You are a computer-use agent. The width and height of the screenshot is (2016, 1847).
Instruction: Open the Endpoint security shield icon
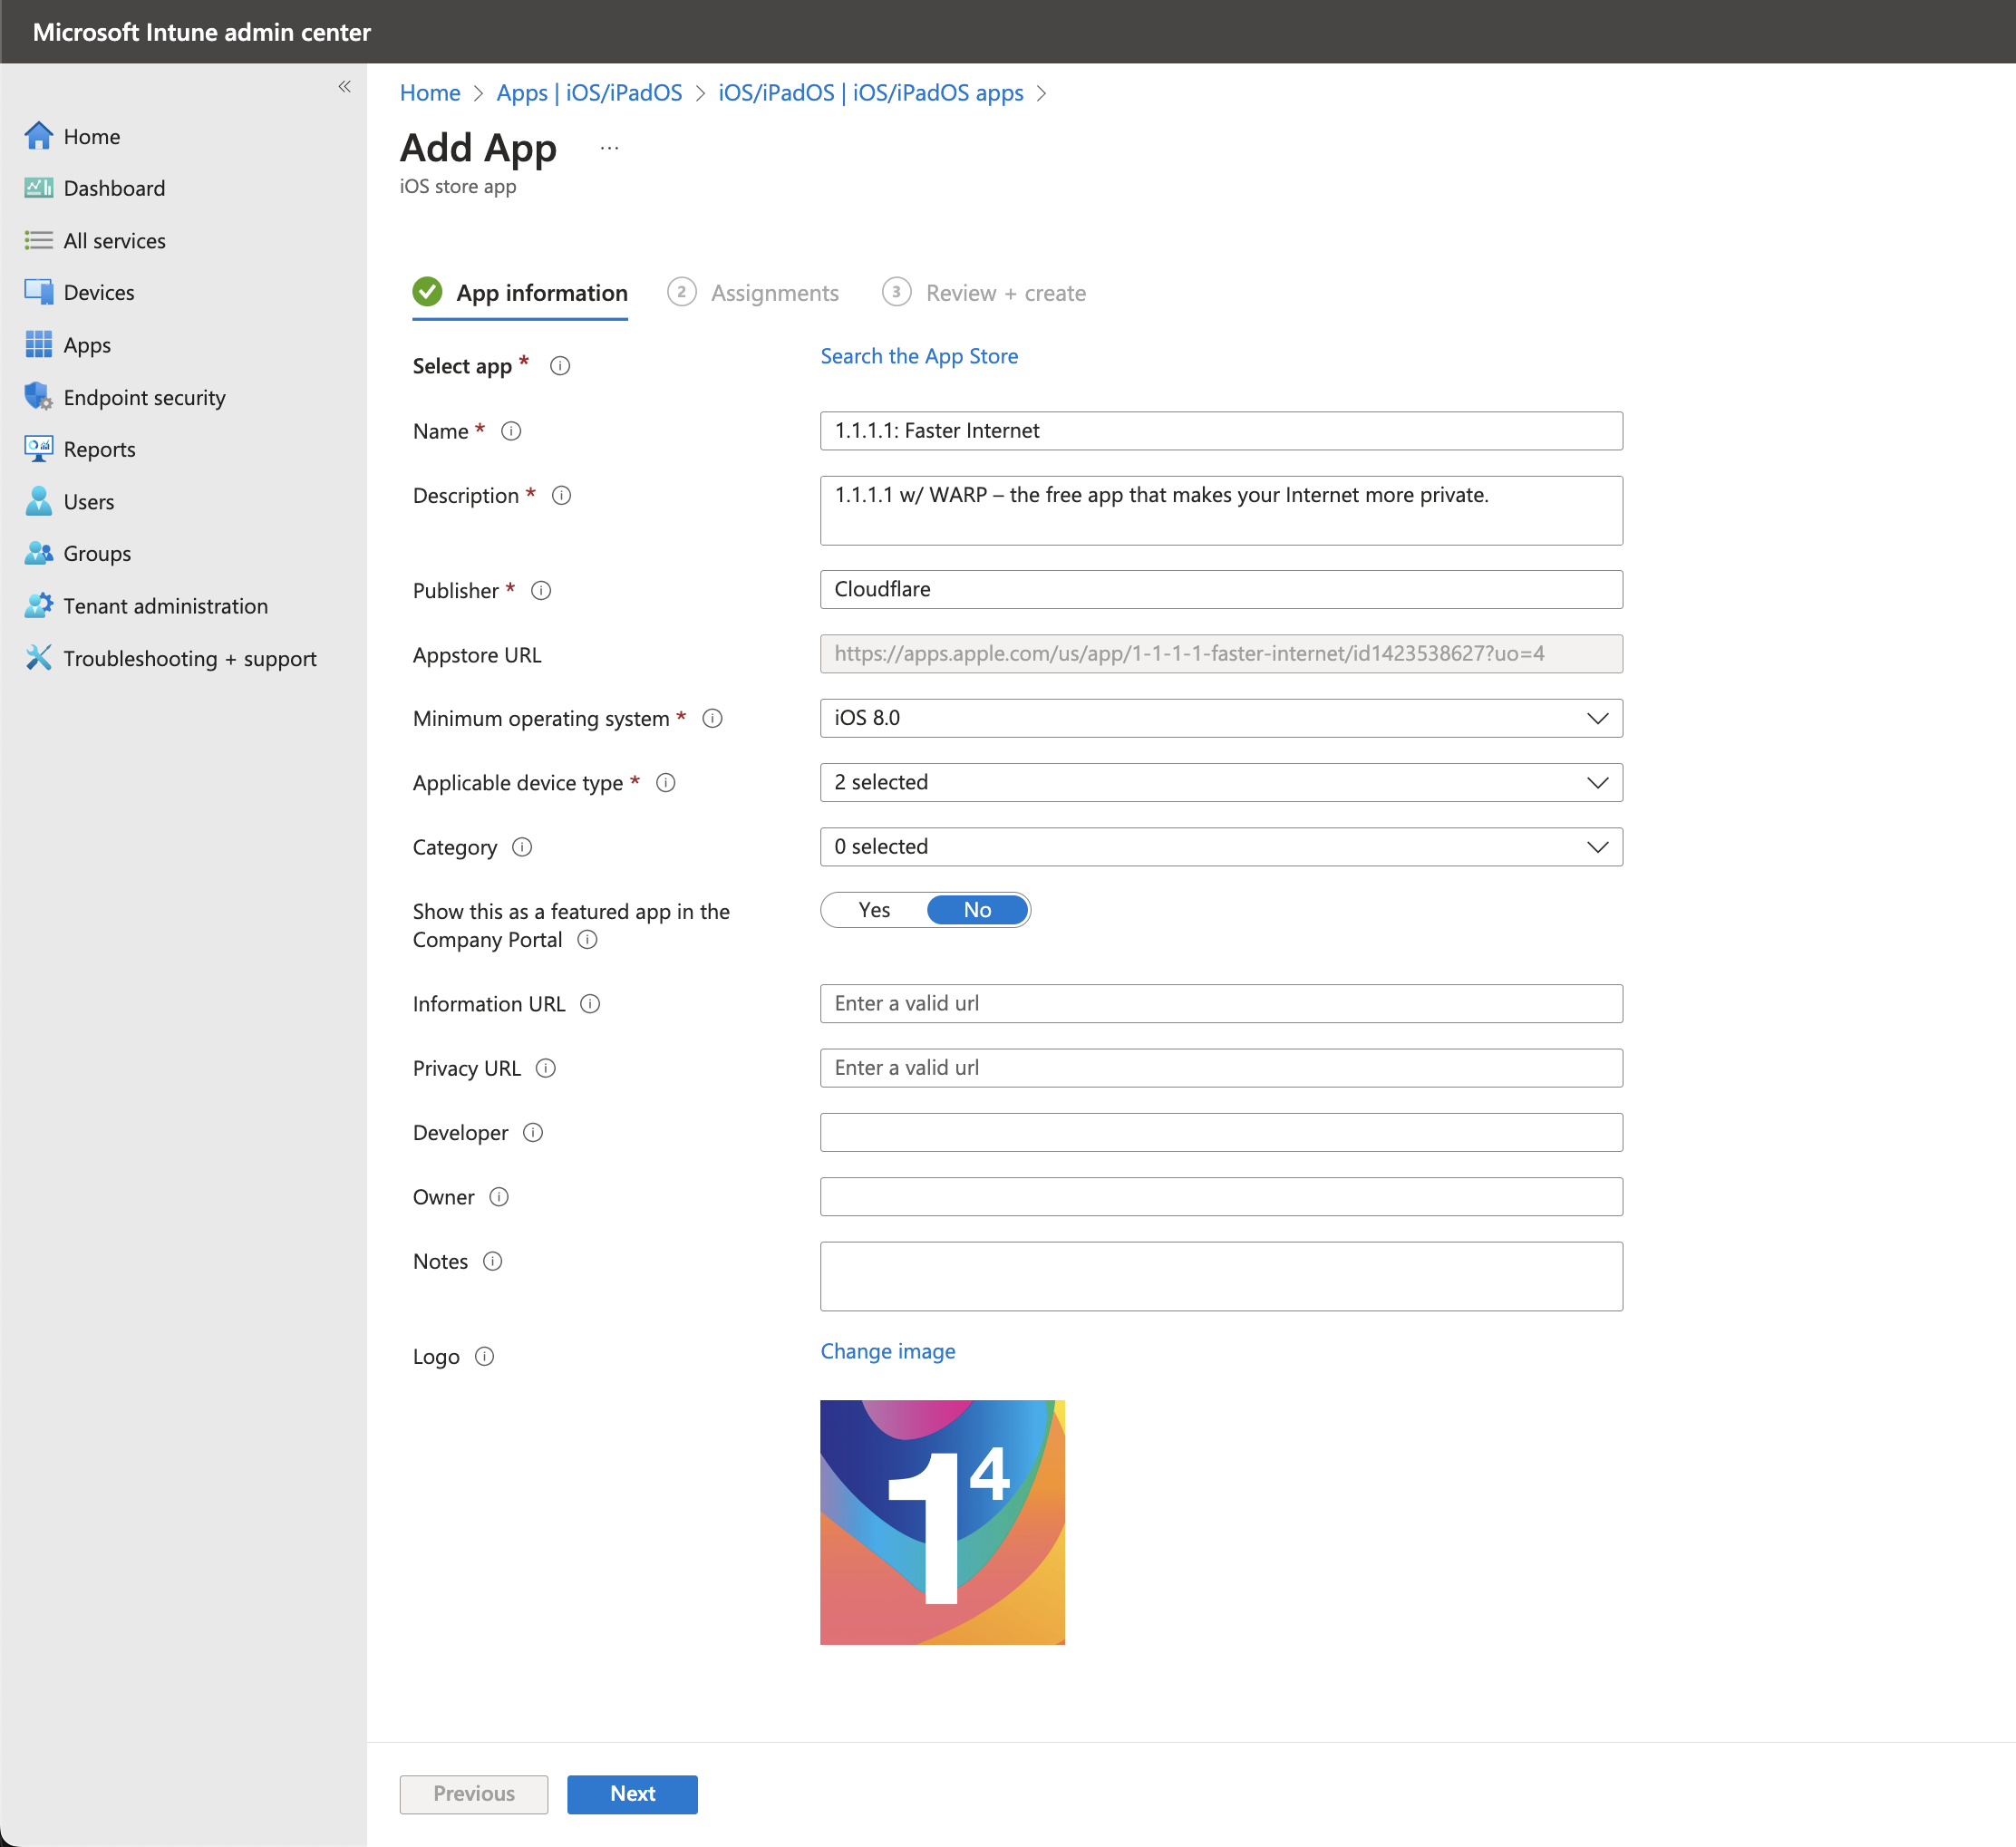(x=38, y=397)
